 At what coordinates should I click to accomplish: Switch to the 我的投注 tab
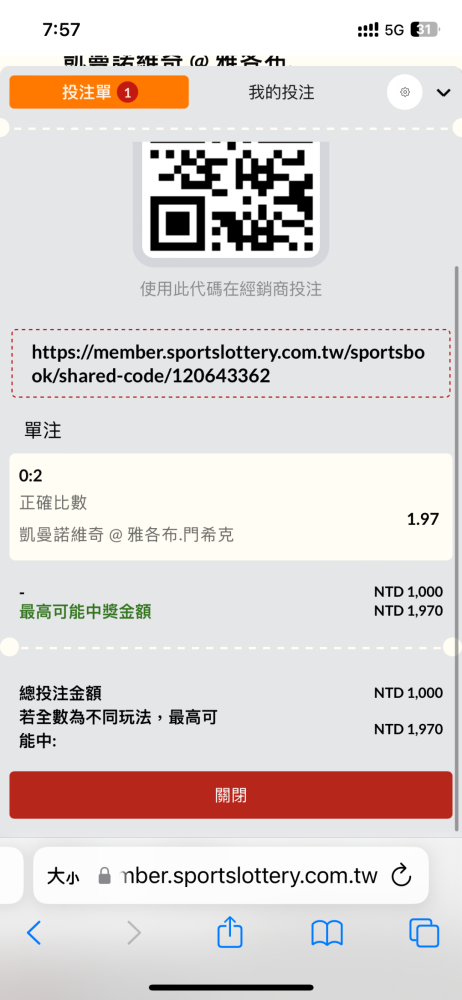[281, 92]
